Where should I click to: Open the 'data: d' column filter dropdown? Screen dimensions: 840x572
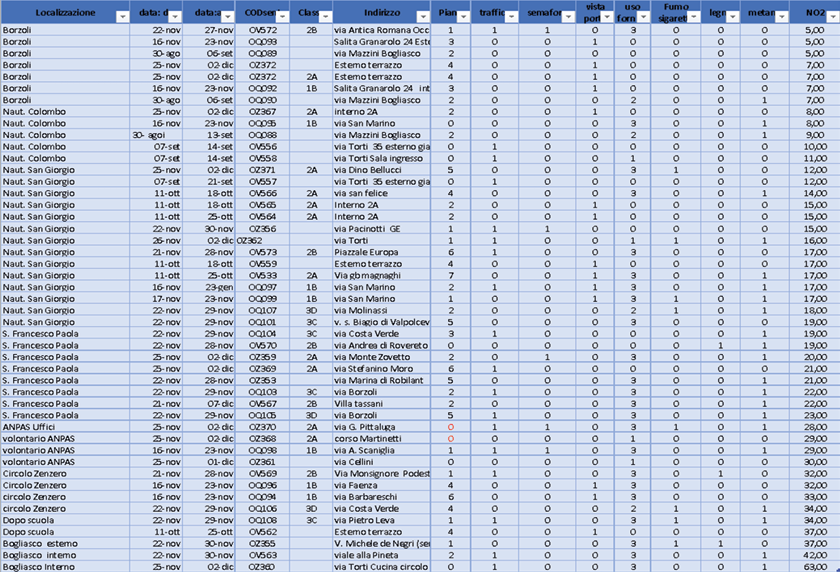coord(175,17)
